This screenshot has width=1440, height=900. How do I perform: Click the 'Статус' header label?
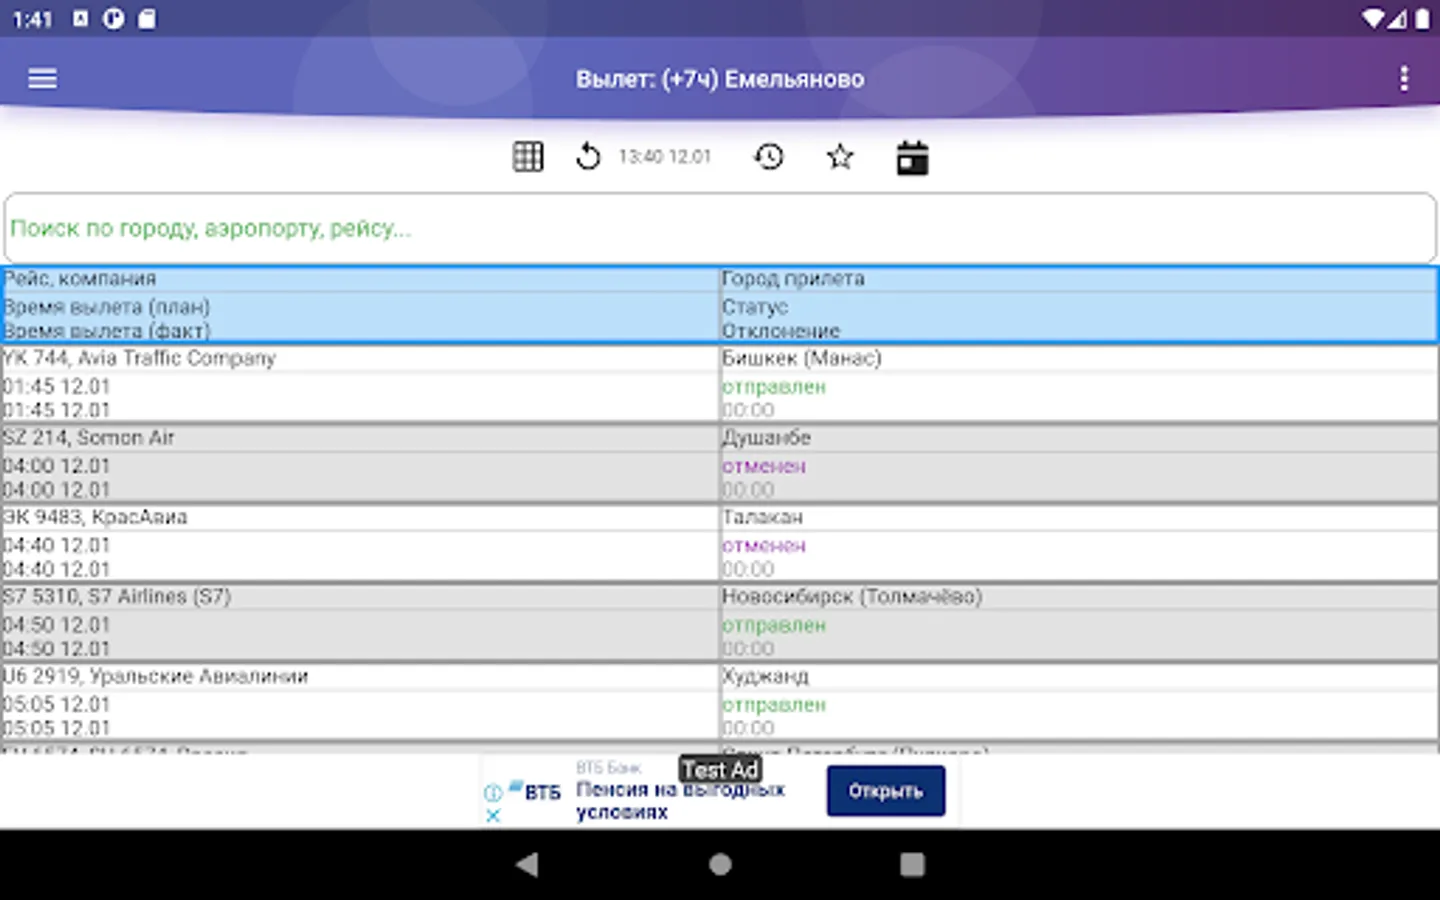755,307
